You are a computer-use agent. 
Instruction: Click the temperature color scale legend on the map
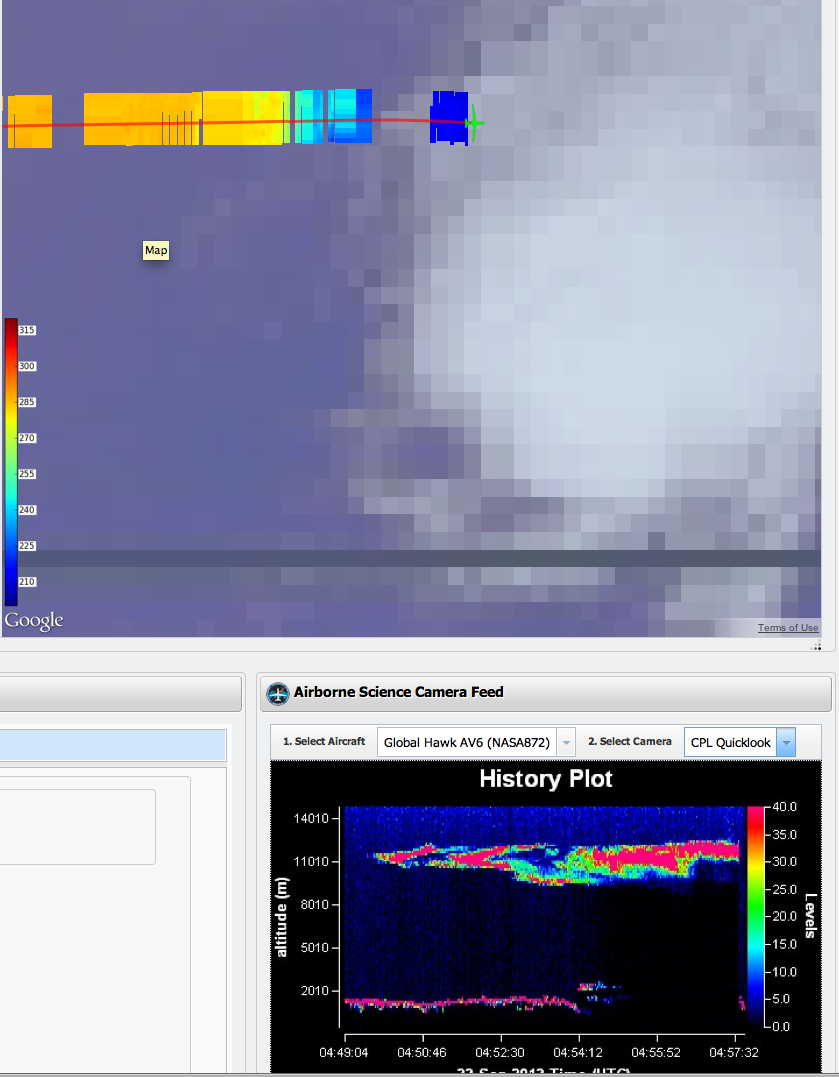[11, 460]
